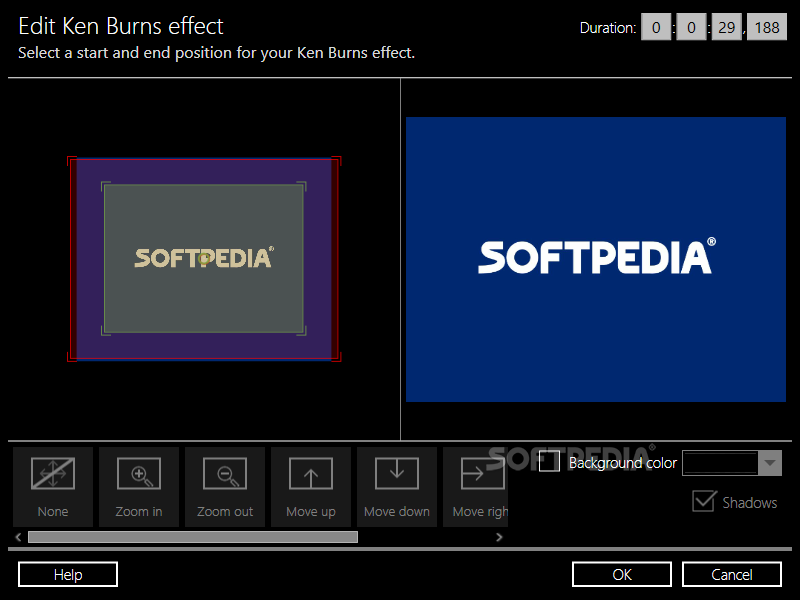Choose the Move right effect preset
Screen dimensions: 800x600
click(476, 487)
